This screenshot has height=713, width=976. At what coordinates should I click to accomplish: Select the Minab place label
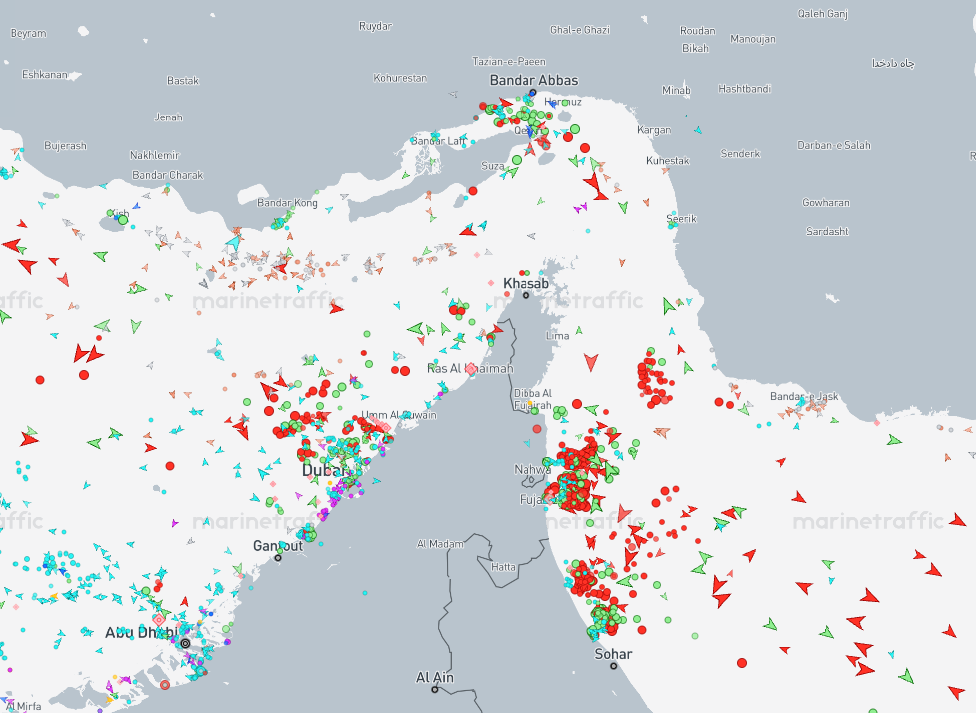(x=676, y=90)
